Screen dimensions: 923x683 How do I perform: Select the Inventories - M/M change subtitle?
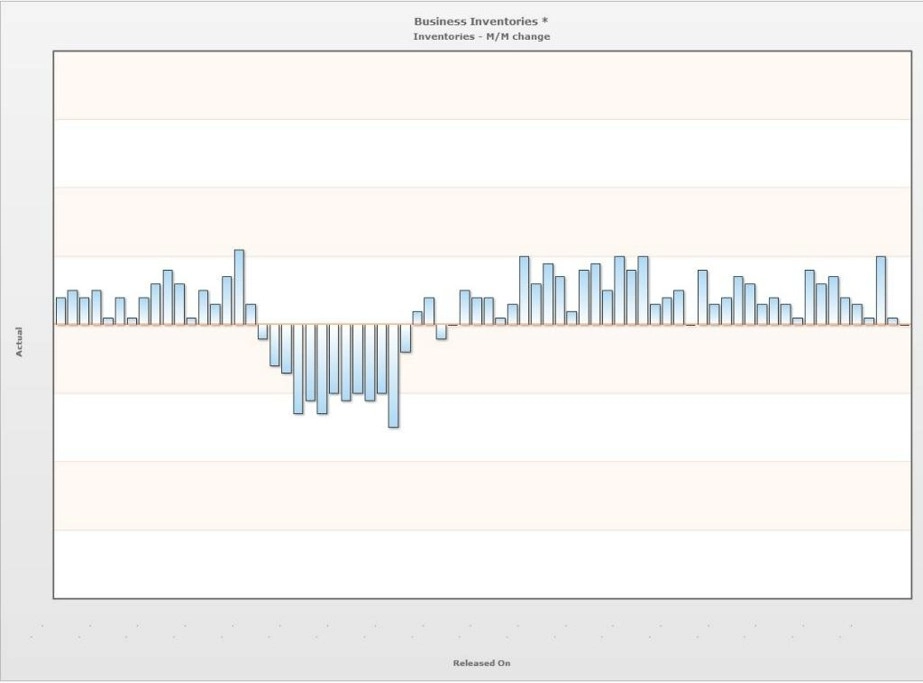tap(482, 37)
